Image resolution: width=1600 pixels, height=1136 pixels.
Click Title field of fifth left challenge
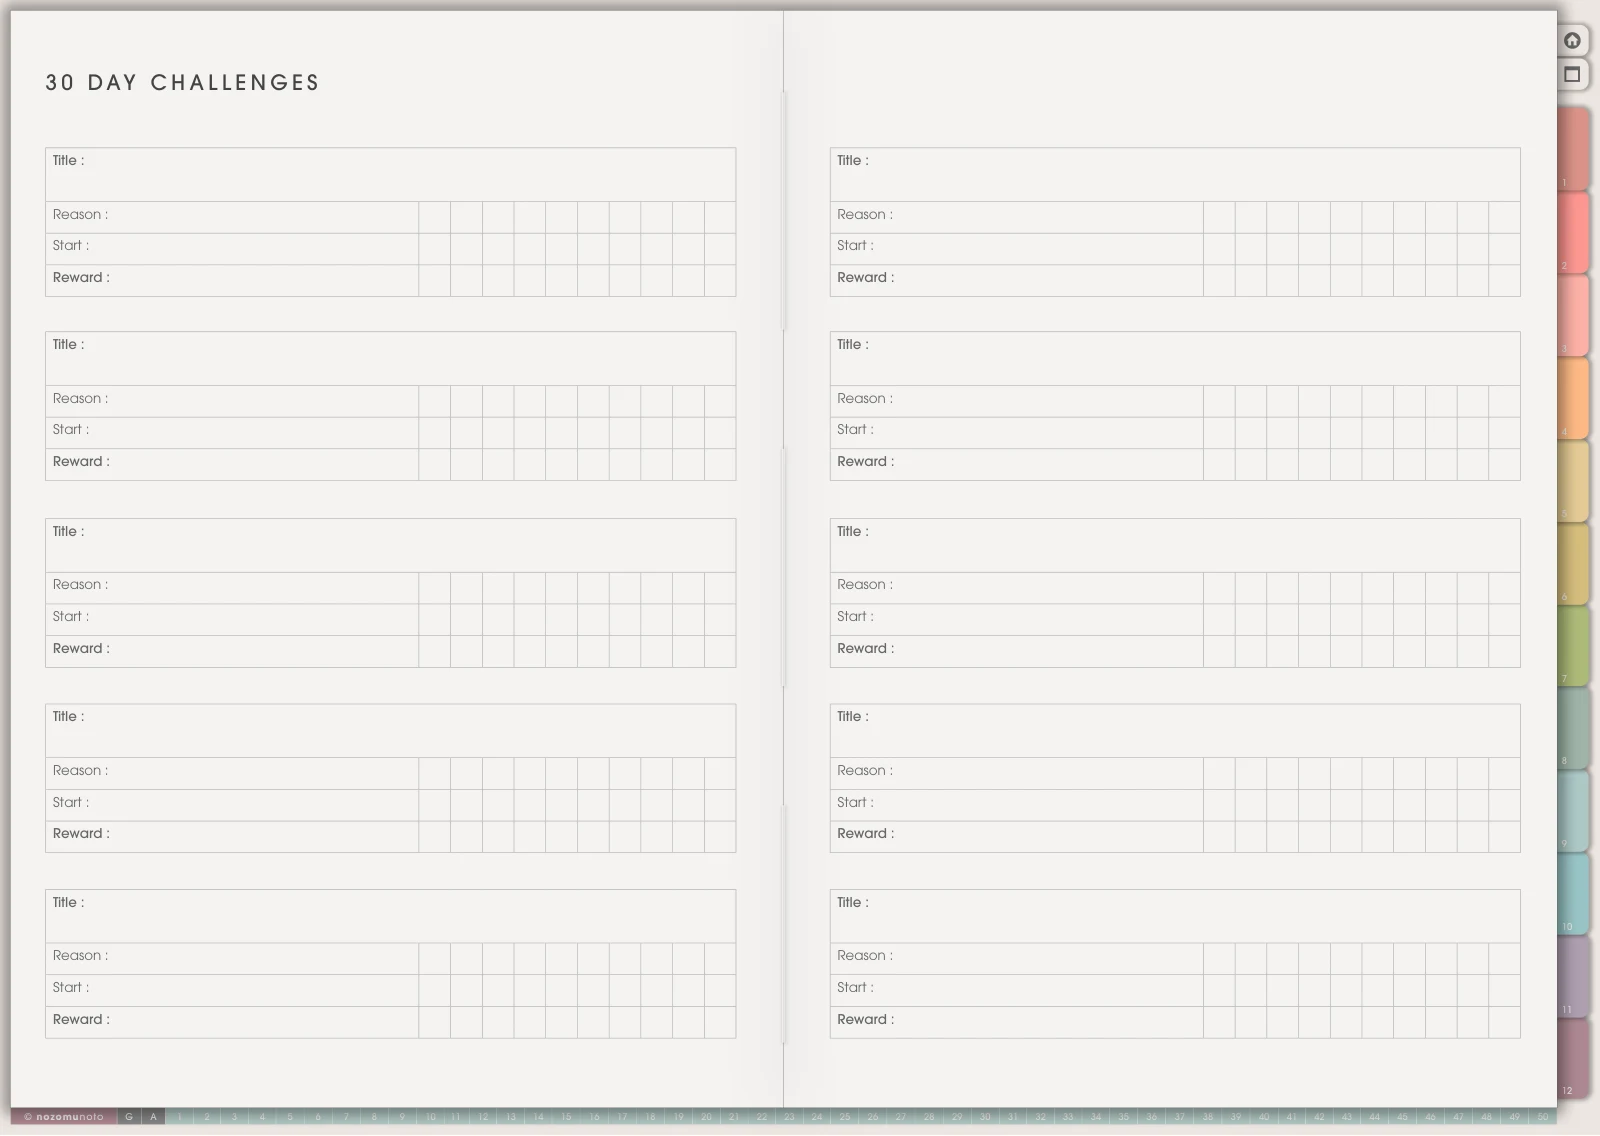(390, 916)
